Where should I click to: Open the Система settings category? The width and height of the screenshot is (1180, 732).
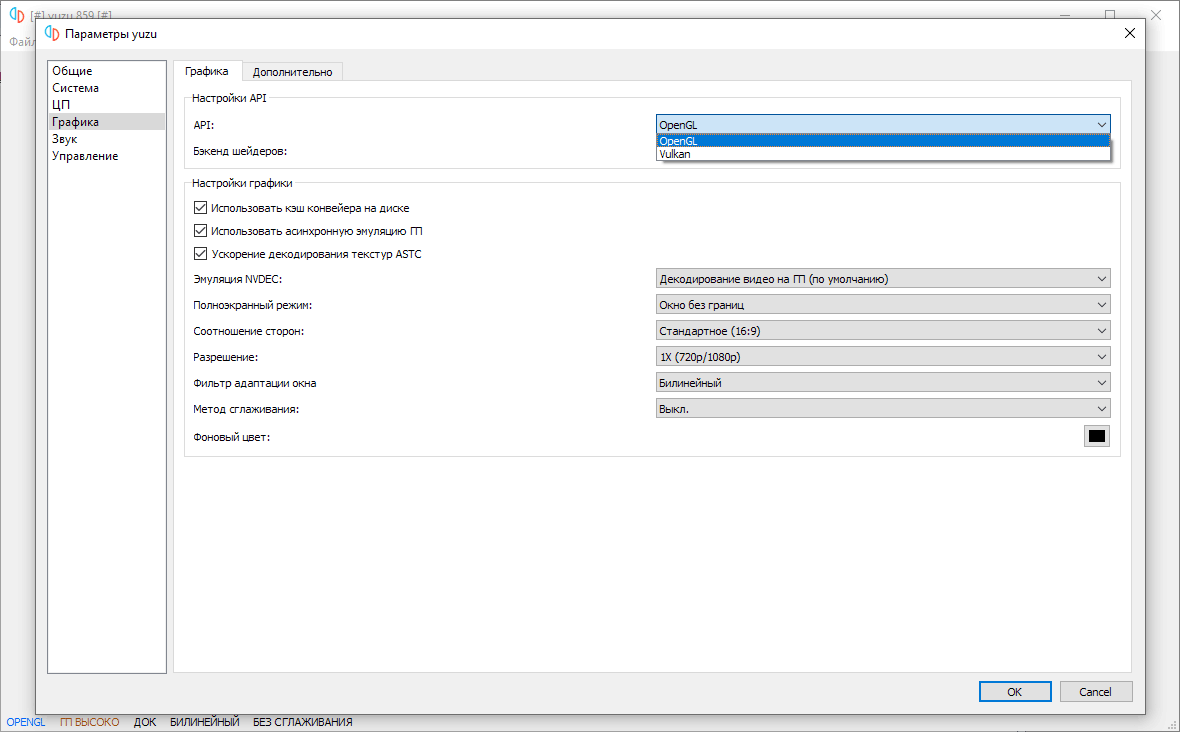coord(106,88)
